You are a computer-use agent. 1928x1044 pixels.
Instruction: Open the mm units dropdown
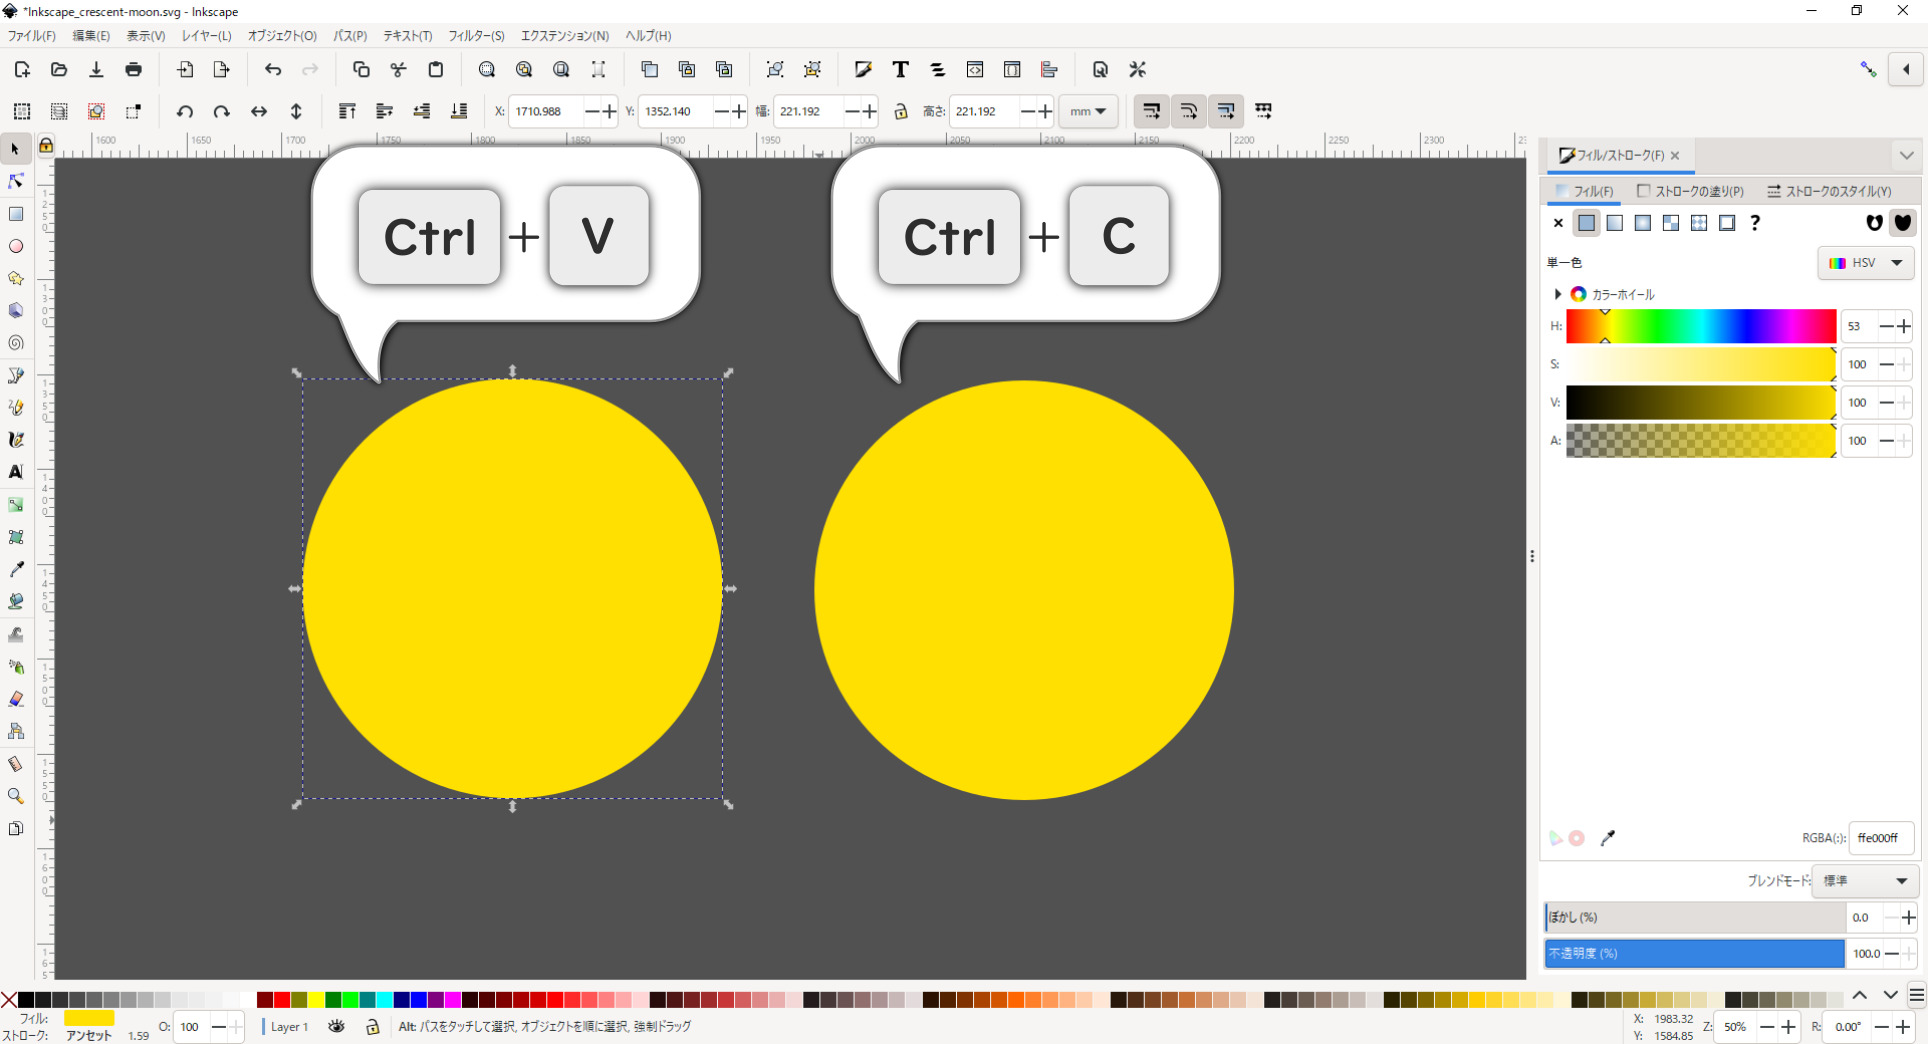tap(1088, 111)
